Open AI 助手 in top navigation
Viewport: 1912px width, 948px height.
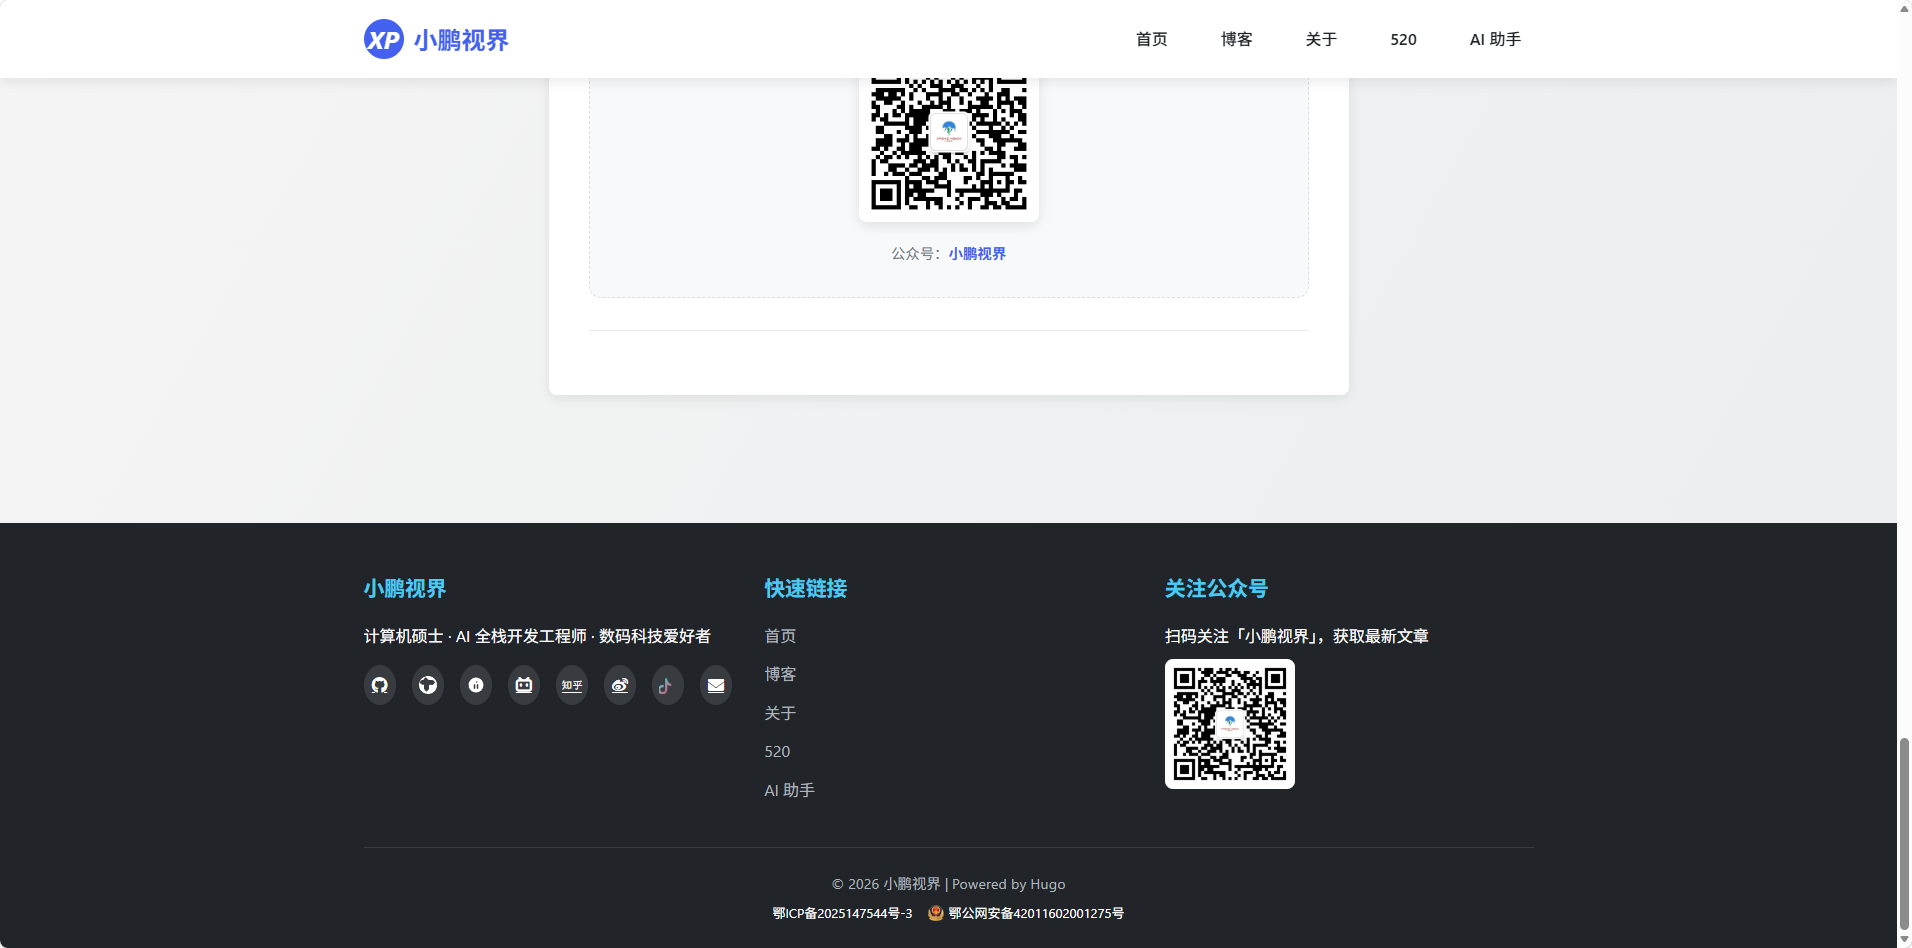[x=1495, y=39]
